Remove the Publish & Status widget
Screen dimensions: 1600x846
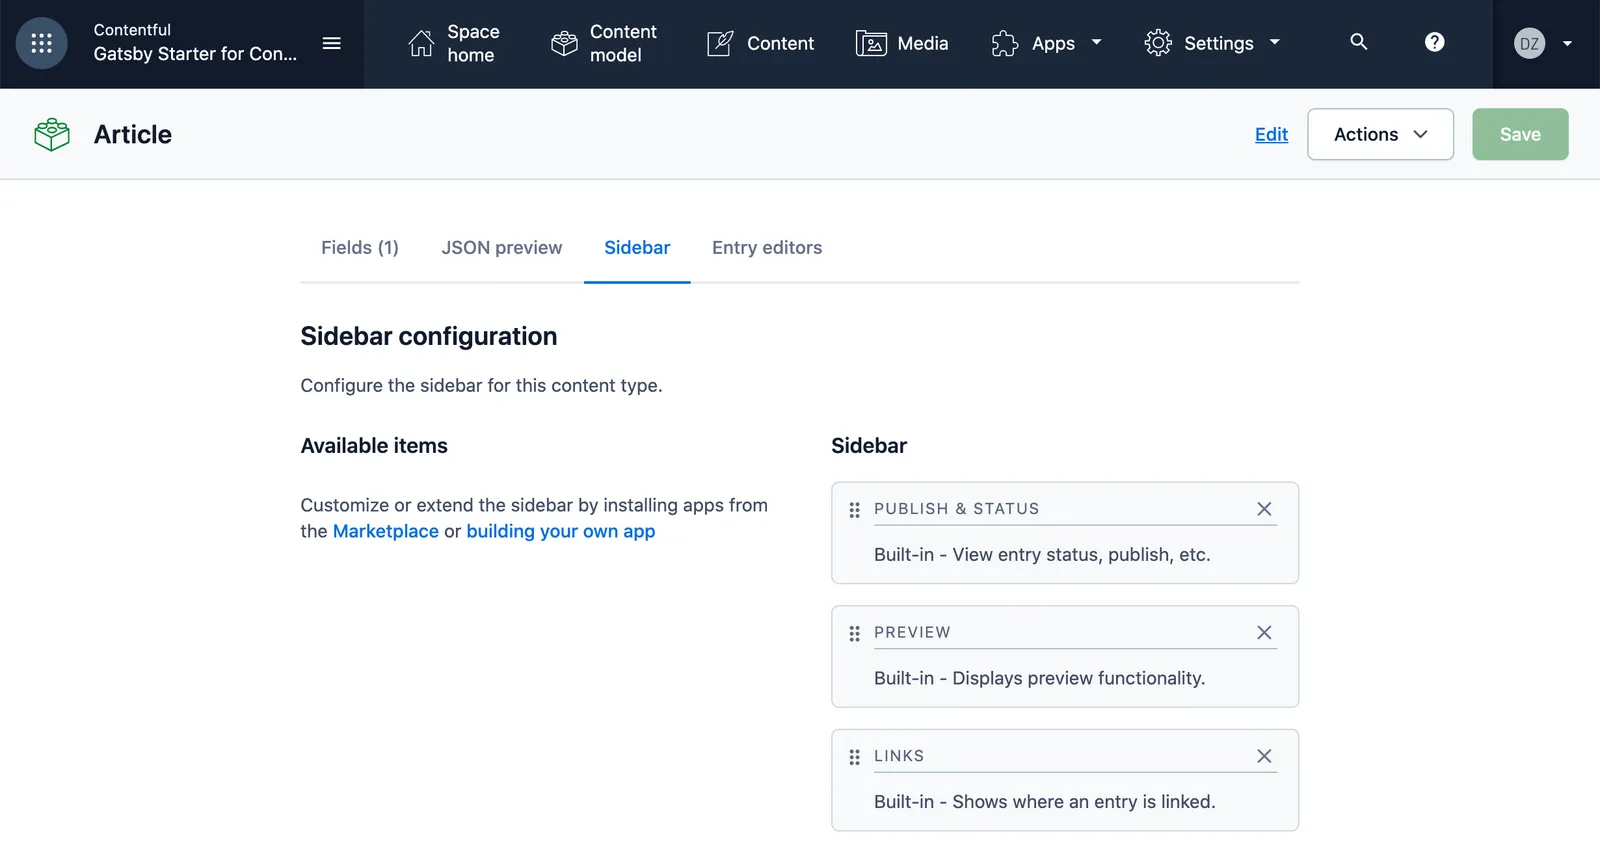pos(1264,509)
